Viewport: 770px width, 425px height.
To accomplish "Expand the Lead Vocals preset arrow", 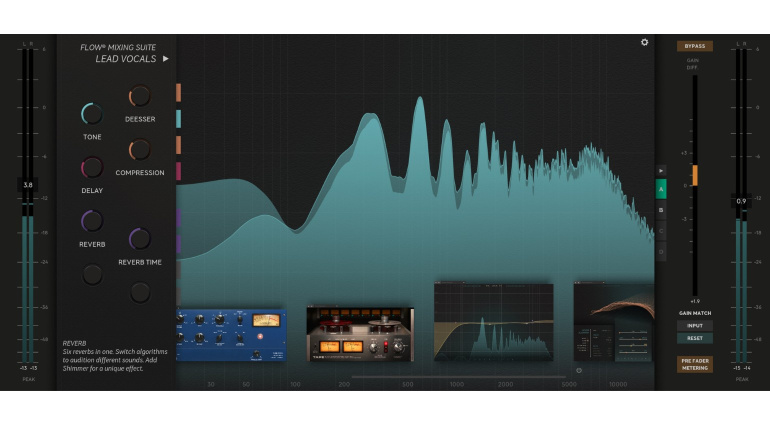I will pos(166,59).
